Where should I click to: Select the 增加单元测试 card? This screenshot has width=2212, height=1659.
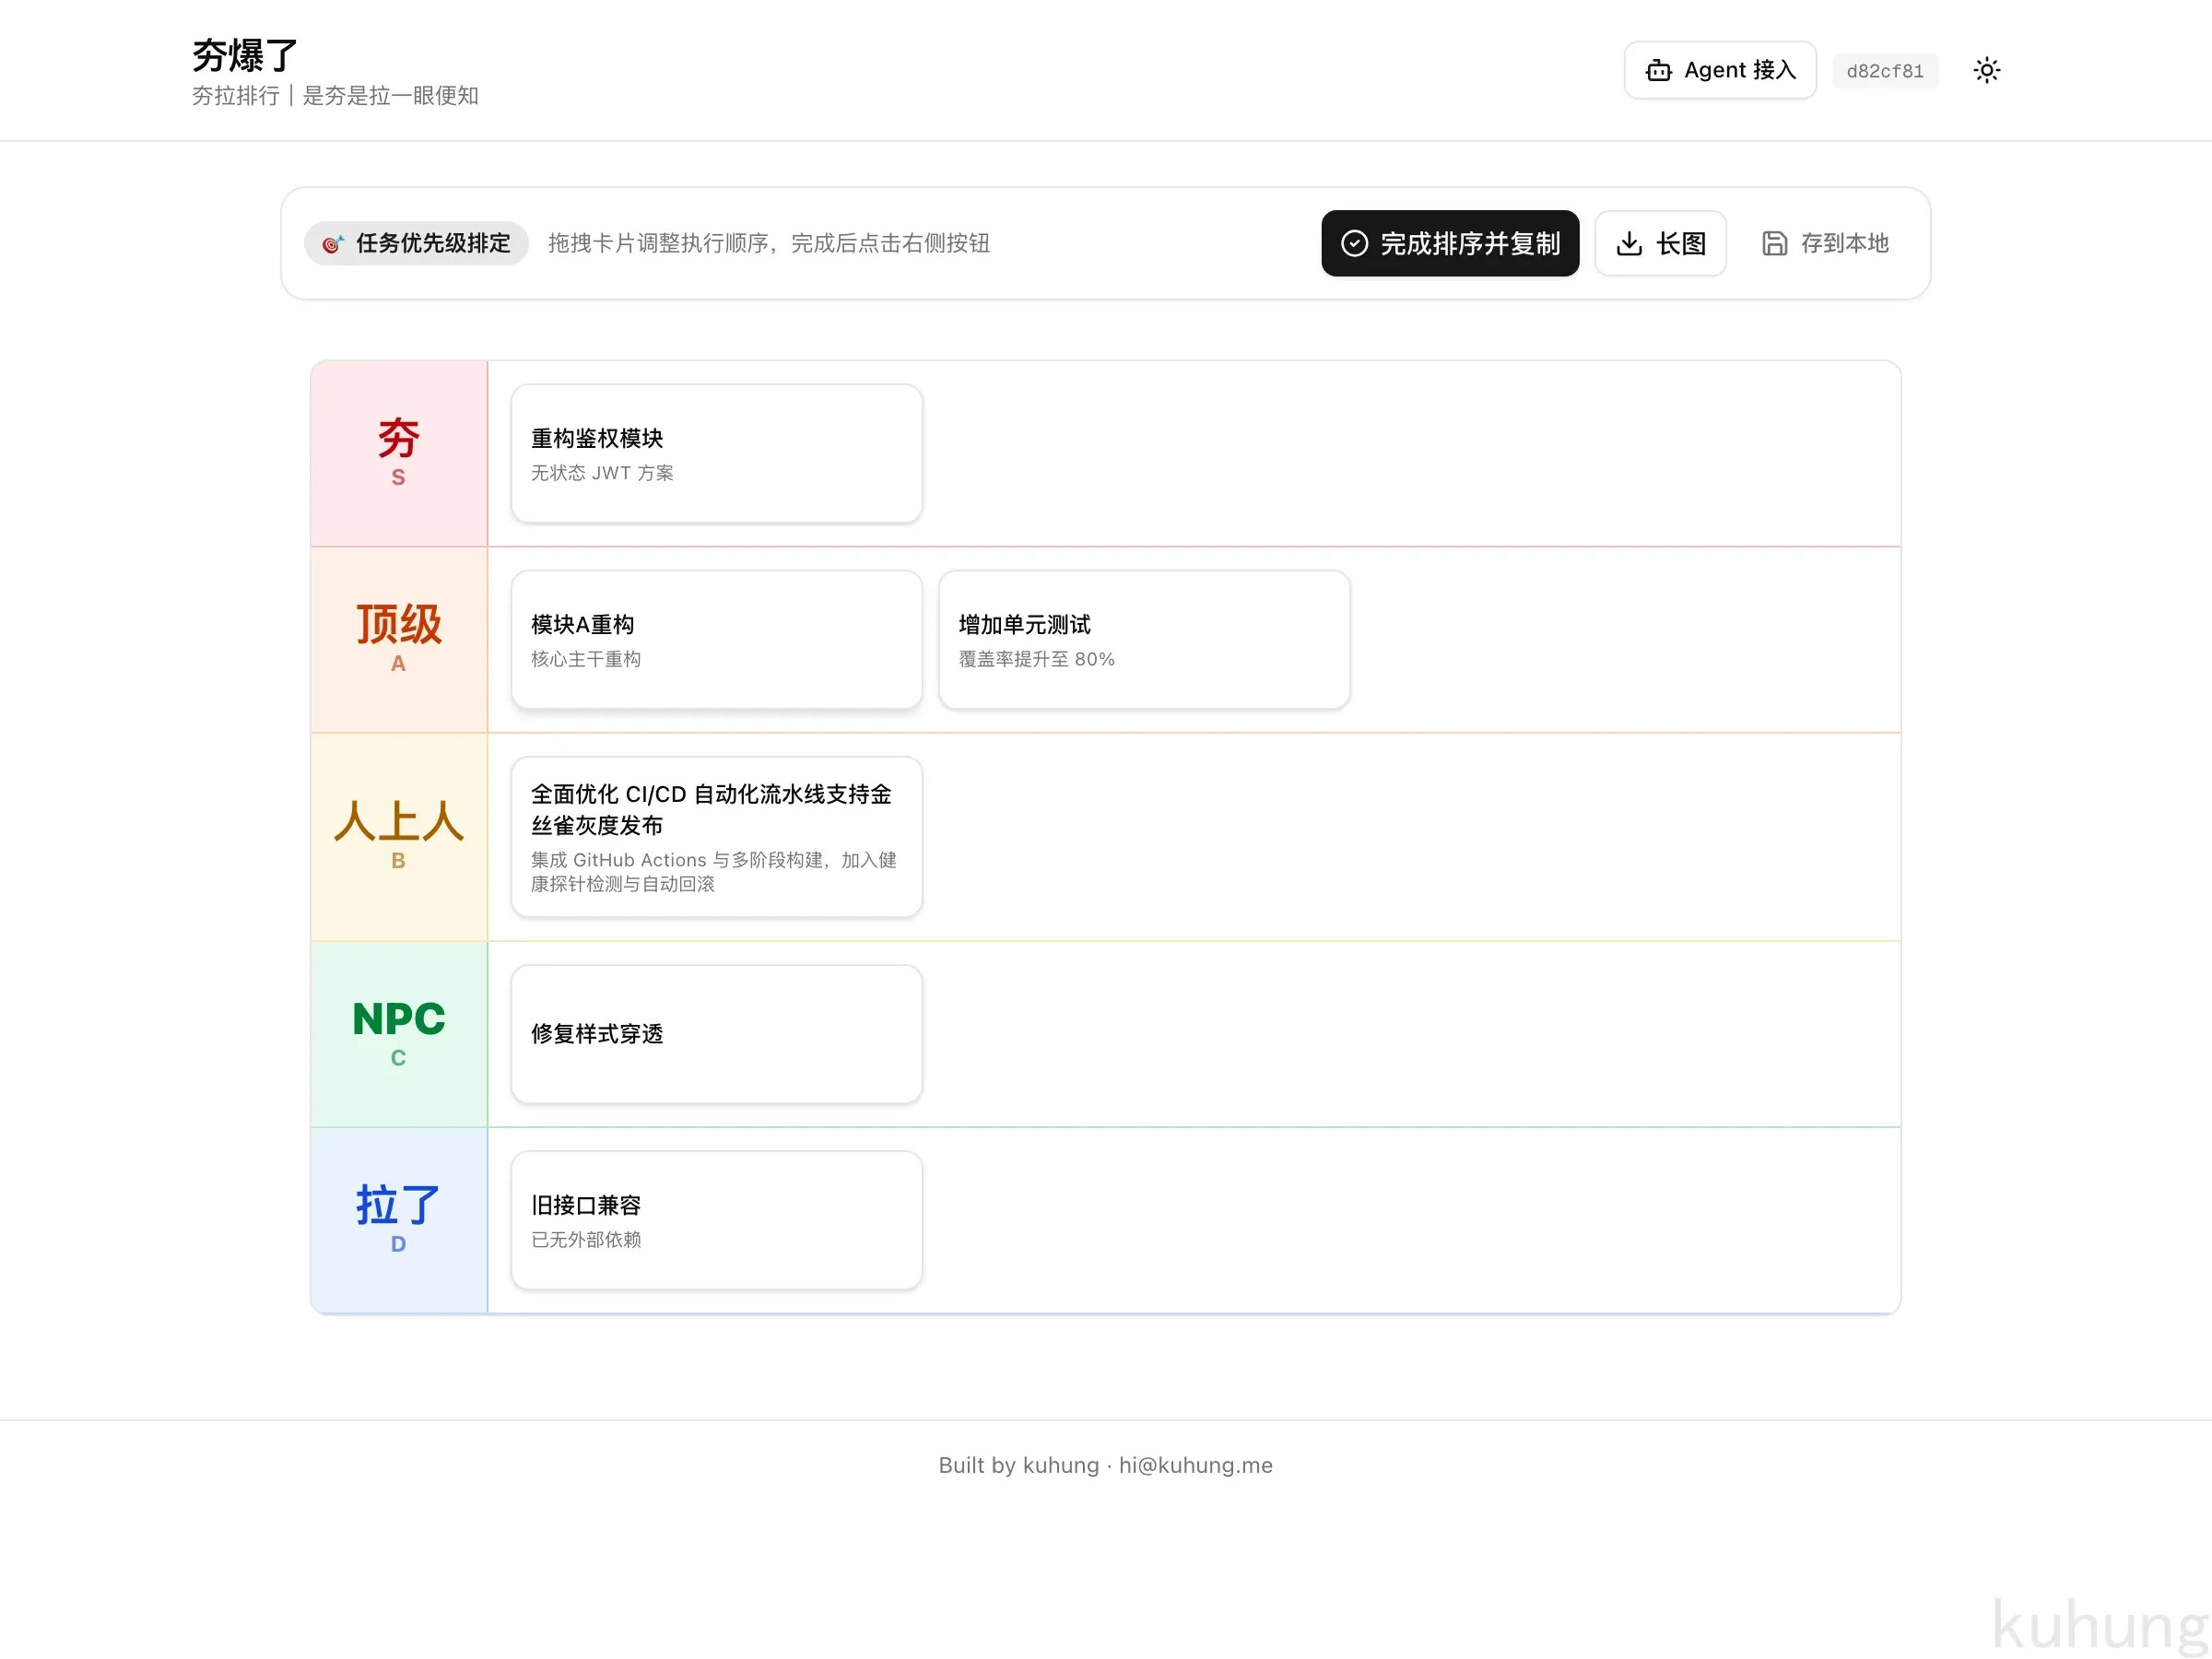tap(1144, 639)
